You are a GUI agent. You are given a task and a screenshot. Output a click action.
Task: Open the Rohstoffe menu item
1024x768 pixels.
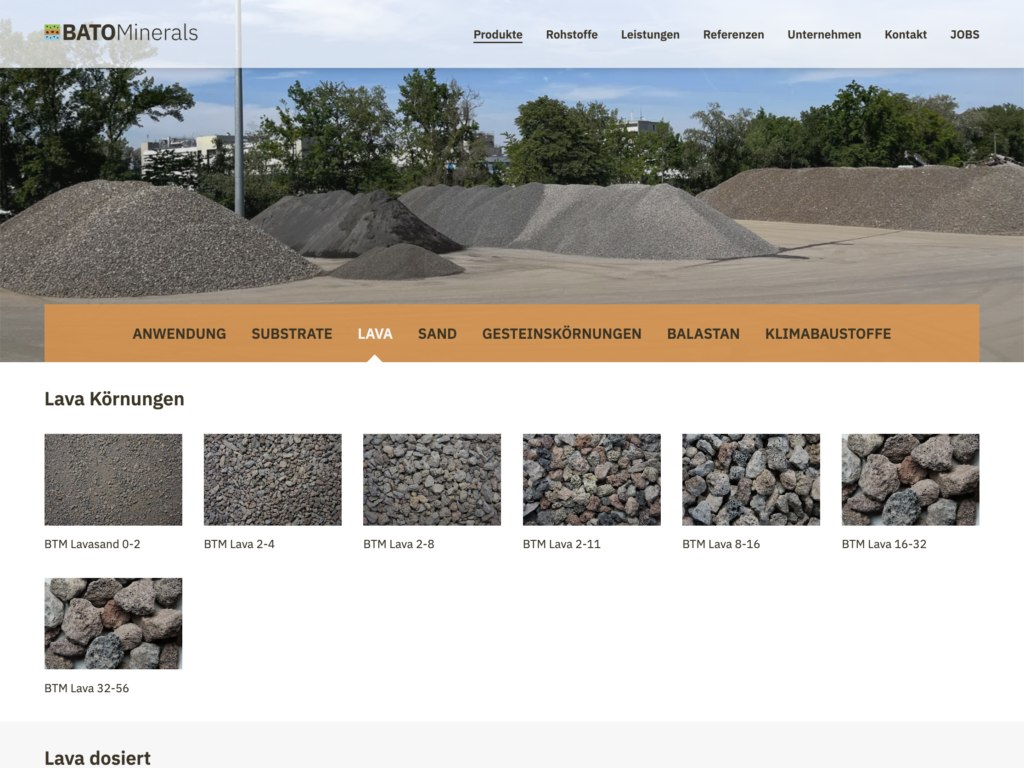(x=571, y=35)
